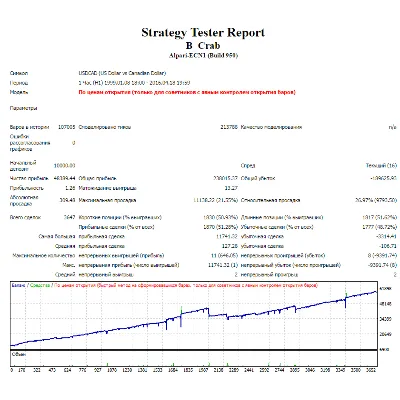
Task: Click the "Символ" label
Action: (19, 73)
